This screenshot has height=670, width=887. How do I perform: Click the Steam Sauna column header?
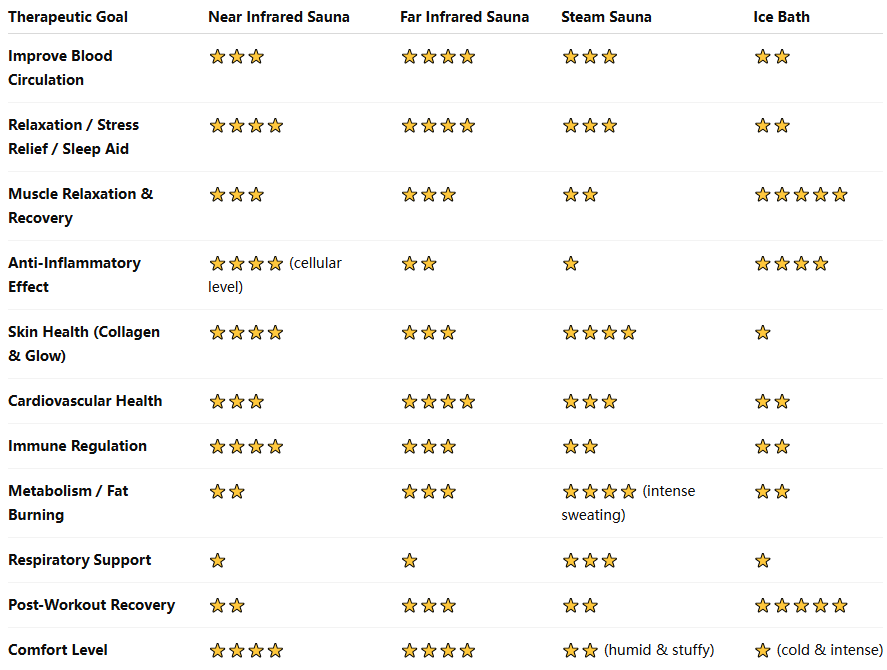point(606,17)
